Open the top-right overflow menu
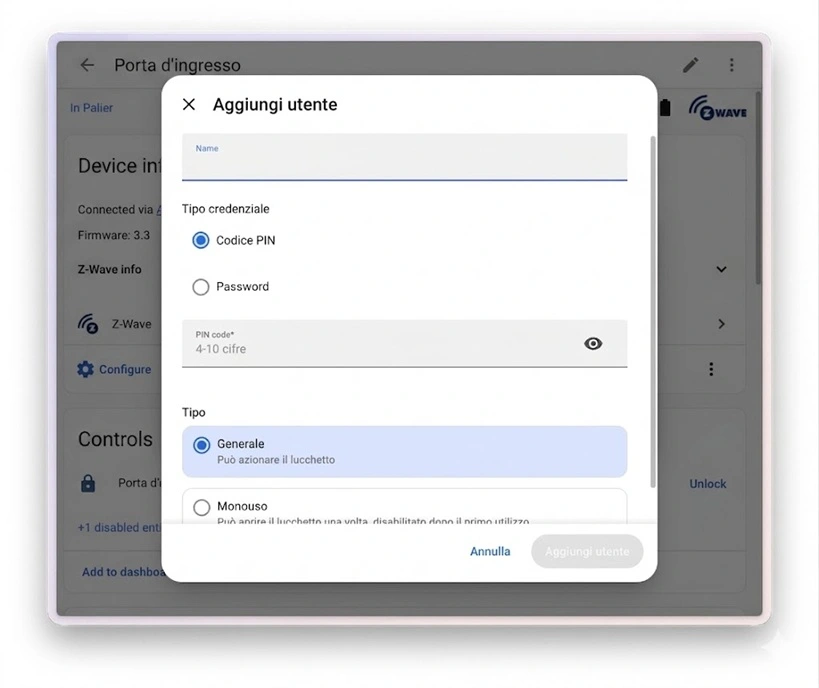Screen dimensions: 819x688 pos(731,65)
